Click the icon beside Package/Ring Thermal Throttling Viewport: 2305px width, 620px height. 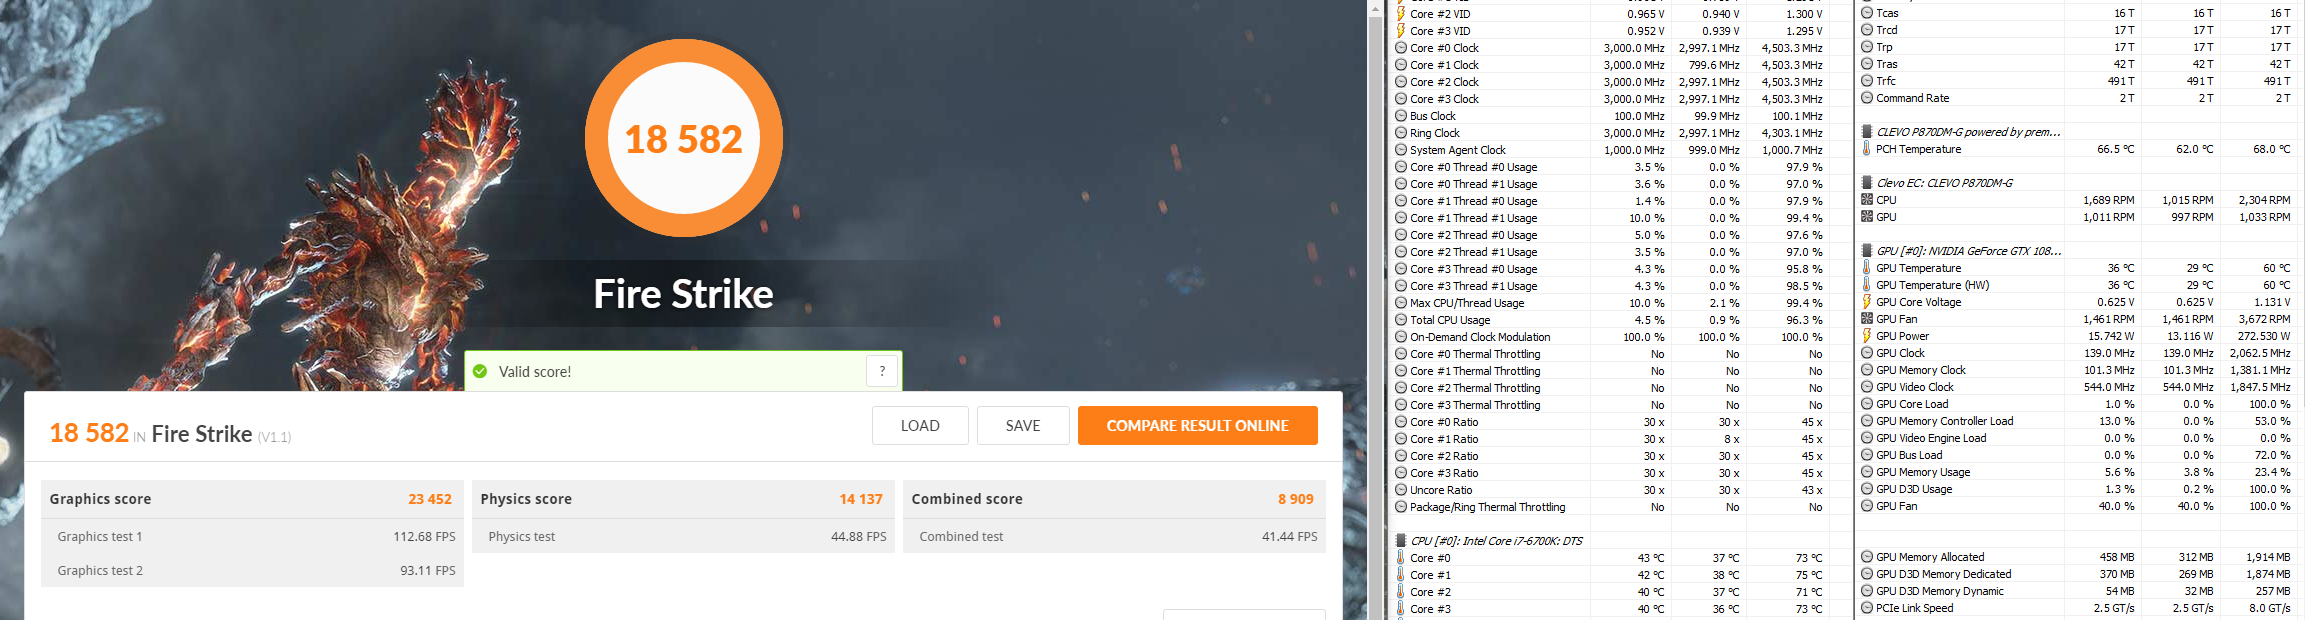(x=1401, y=507)
